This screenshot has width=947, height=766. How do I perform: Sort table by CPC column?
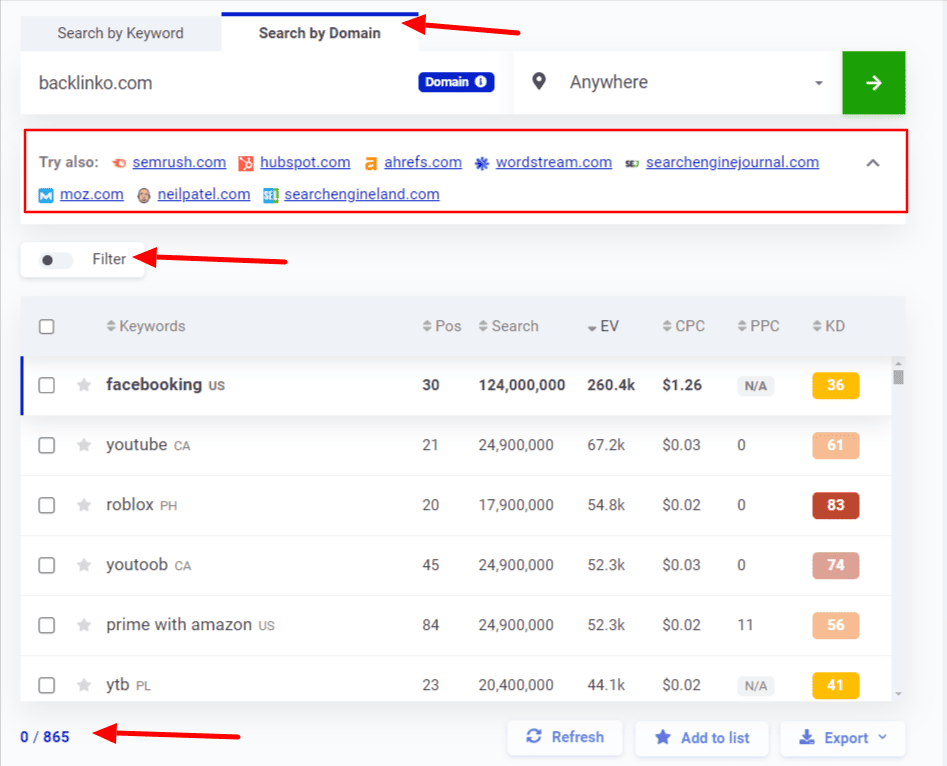(684, 326)
